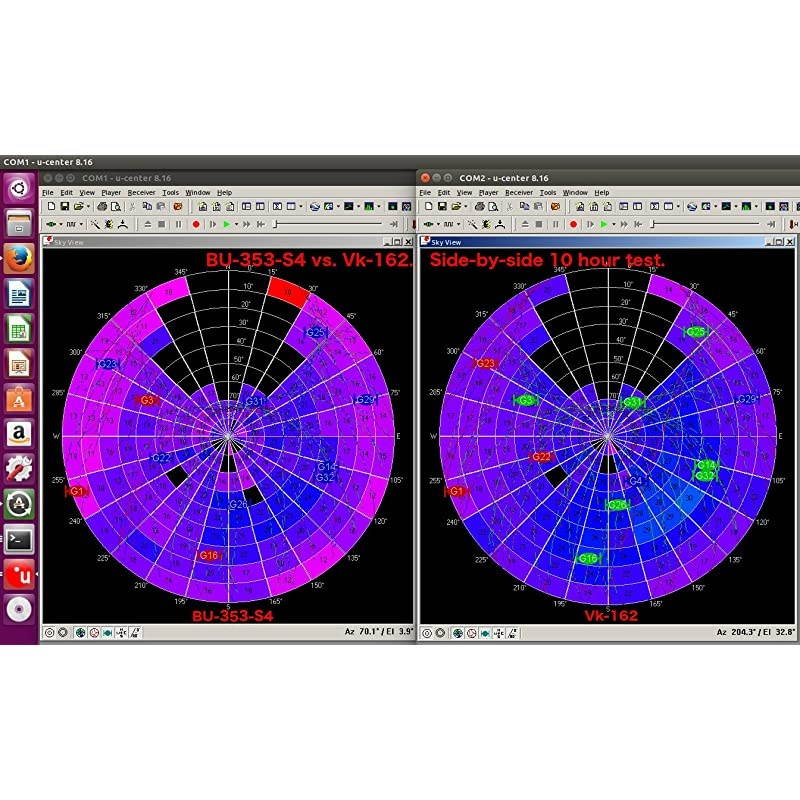This screenshot has width=800, height=800.
Task: Expand the Open folder dropdown arrow in COM1
Action: [x=88, y=206]
